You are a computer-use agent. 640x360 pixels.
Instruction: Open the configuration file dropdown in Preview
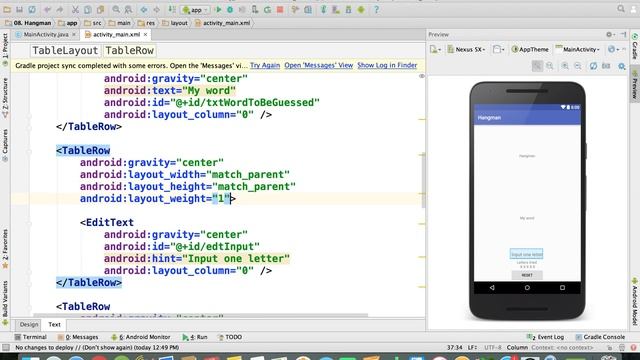[435, 49]
